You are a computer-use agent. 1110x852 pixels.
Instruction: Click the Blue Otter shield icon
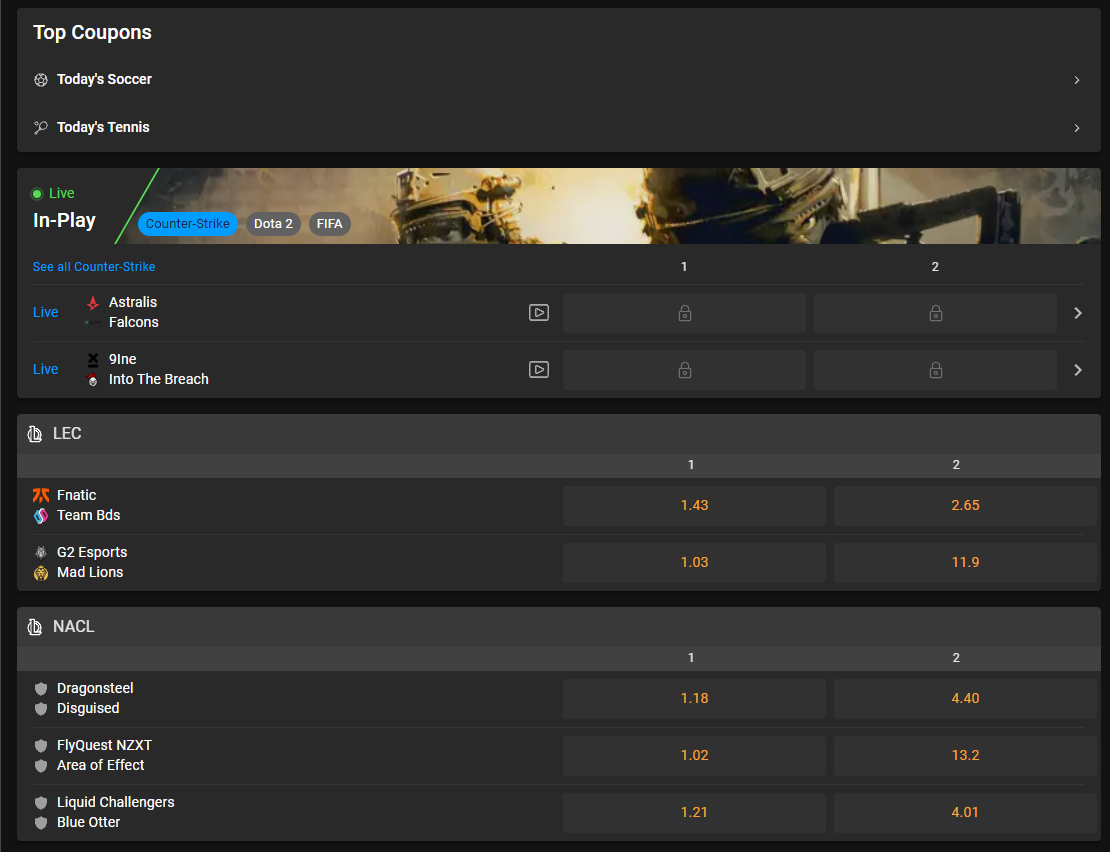pos(41,823)
